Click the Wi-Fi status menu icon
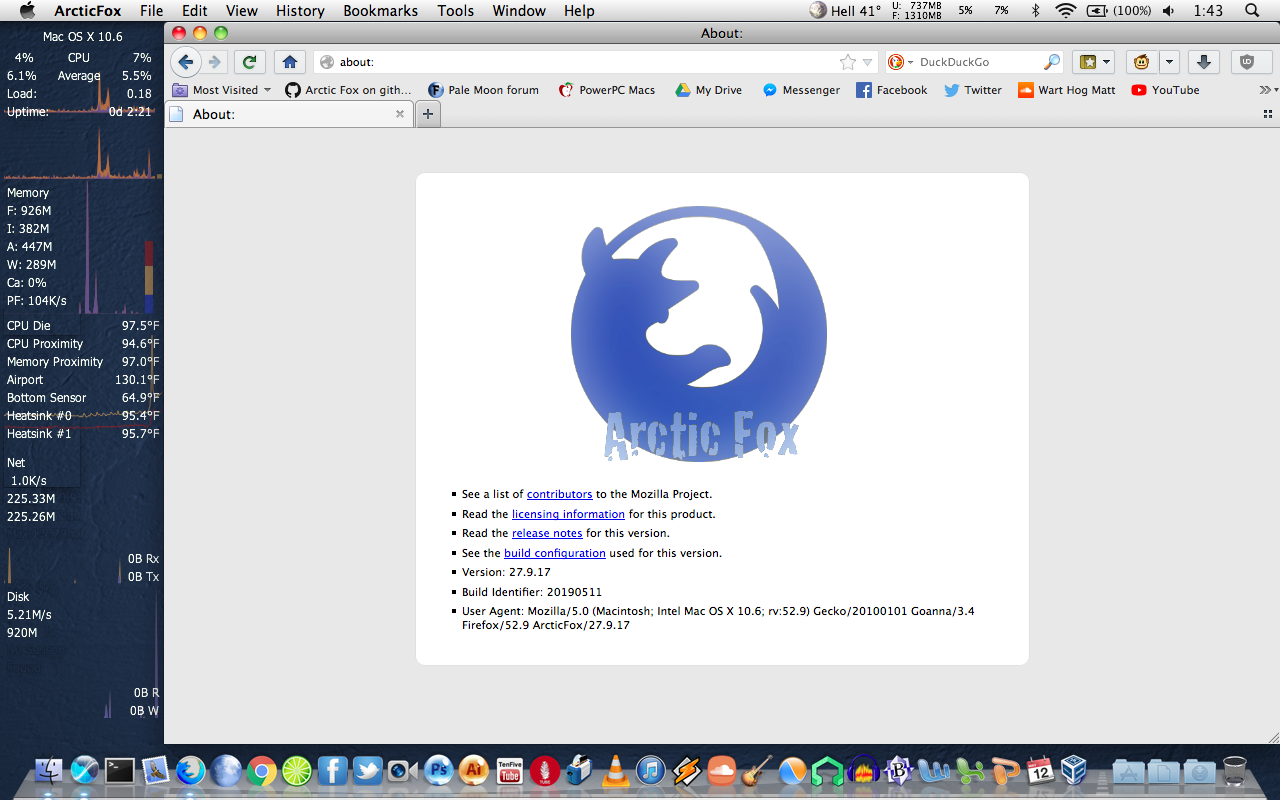 click(1065, 11)
